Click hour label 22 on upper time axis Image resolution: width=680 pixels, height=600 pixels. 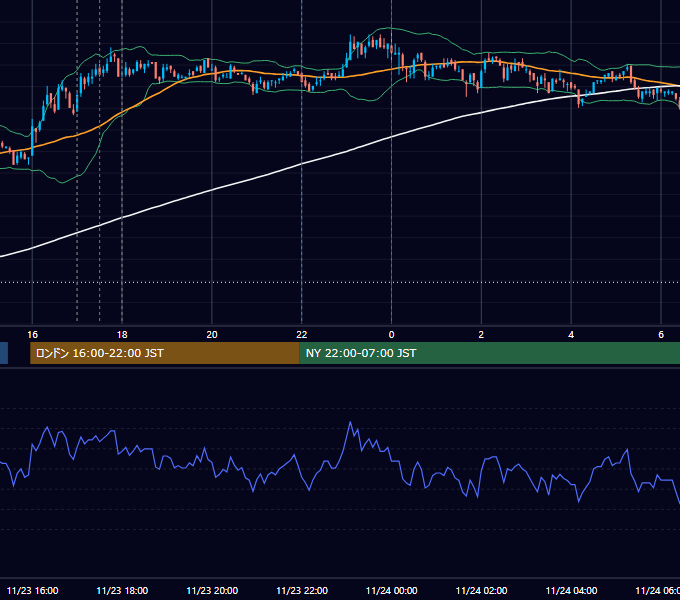(x=301, y=335)
